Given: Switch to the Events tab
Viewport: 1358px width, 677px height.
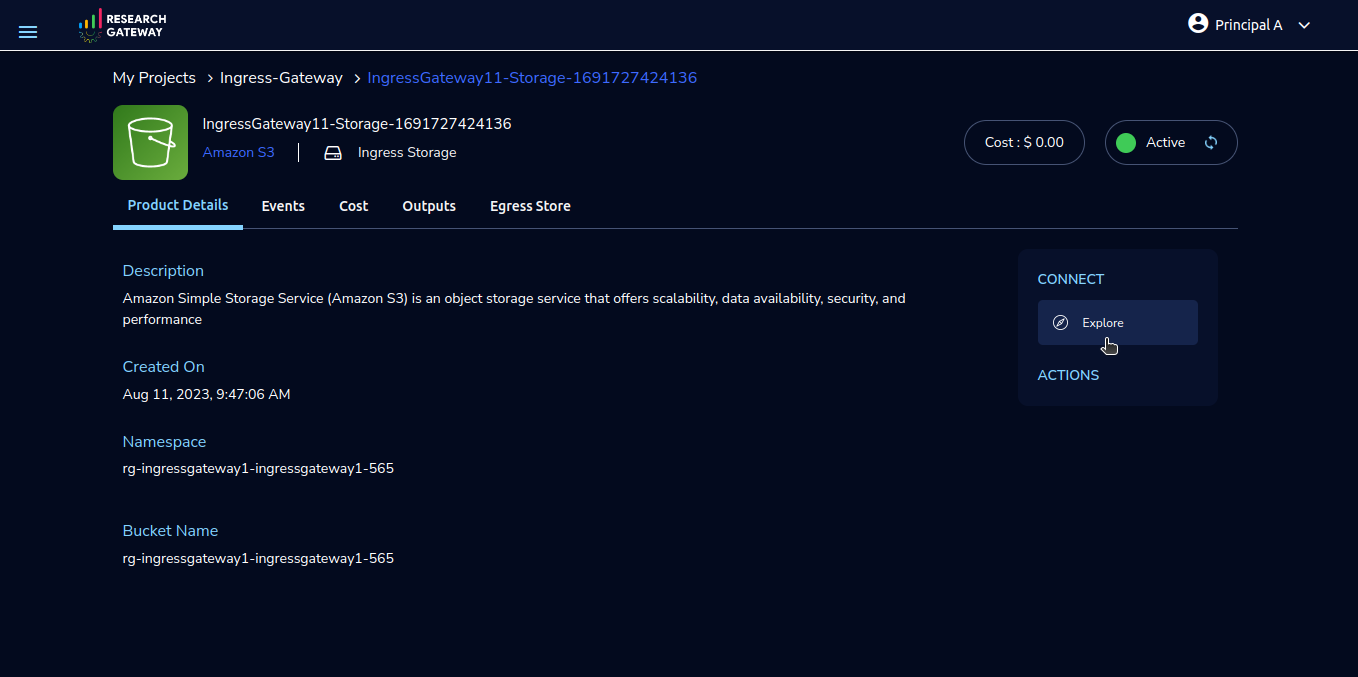Looking at the screenshot, I should [283, 206].
